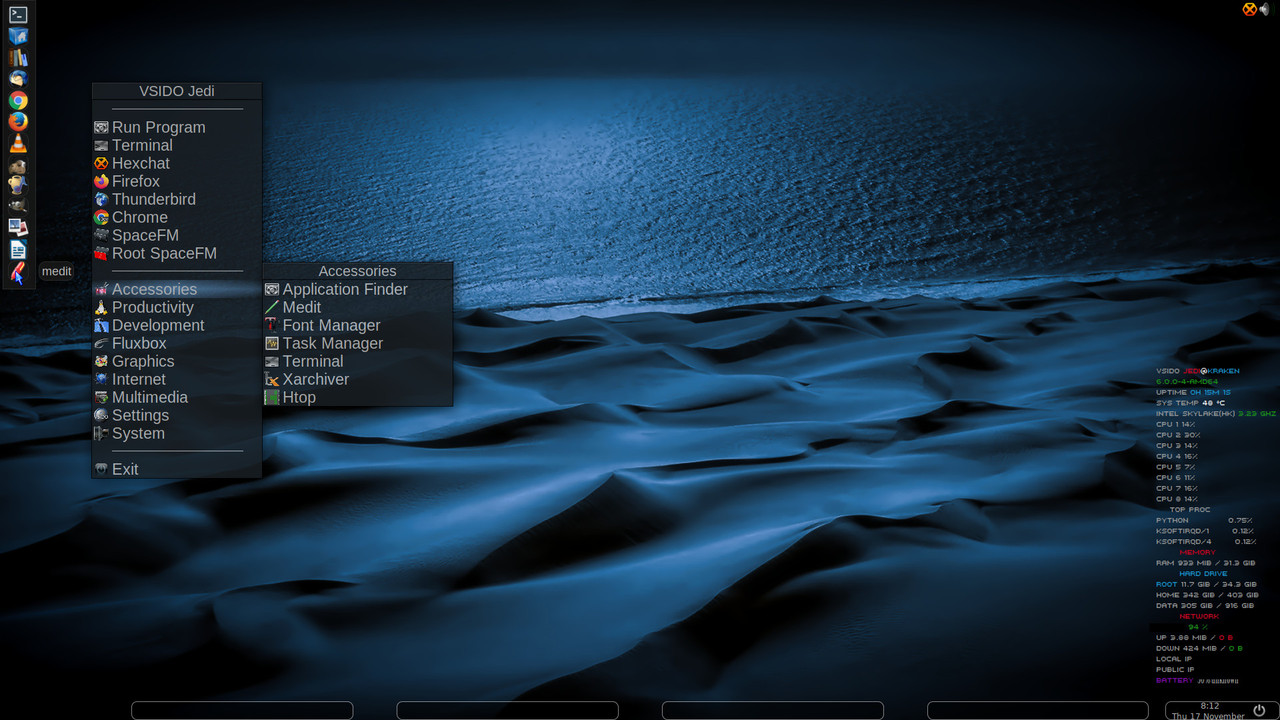The width and height of the screenshot is (1280, 720).
Task: Open Root SpaceFM from the menu
Action: (x=177, y=253)
